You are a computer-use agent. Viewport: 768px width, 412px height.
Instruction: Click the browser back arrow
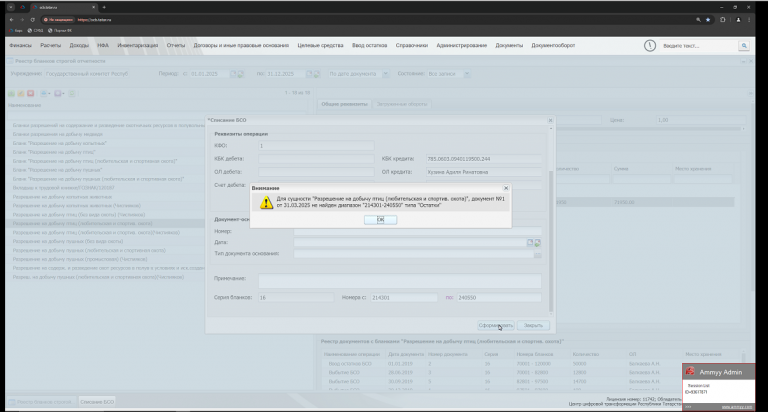point(12,20)
